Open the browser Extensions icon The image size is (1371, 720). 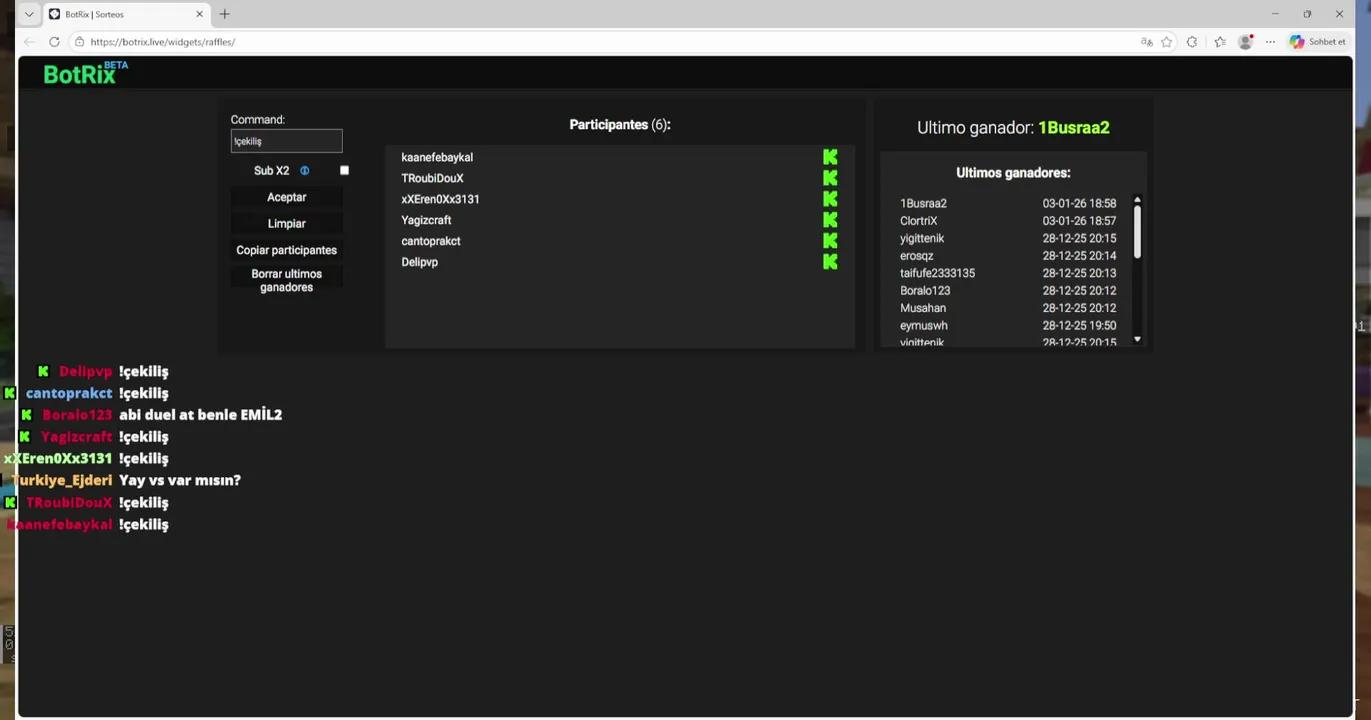1192,42
